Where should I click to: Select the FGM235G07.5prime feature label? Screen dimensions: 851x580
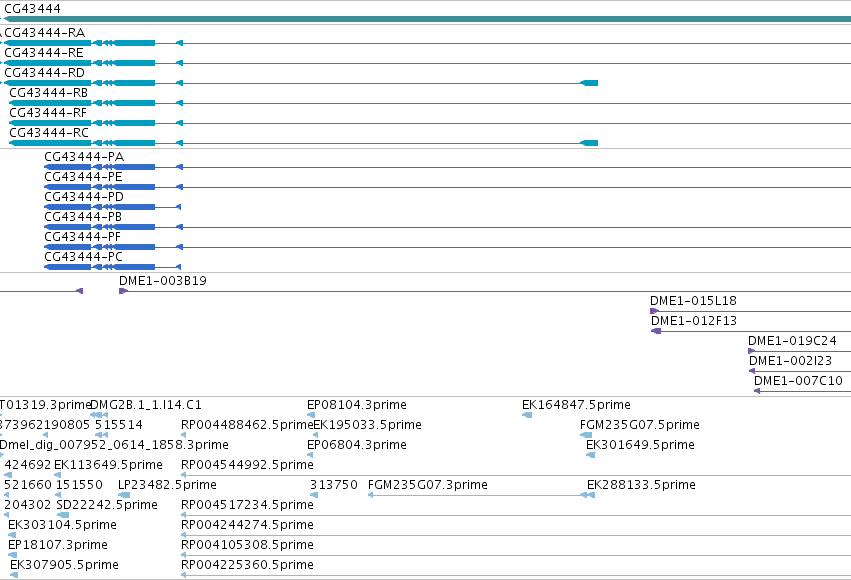[x=640, y=425]
